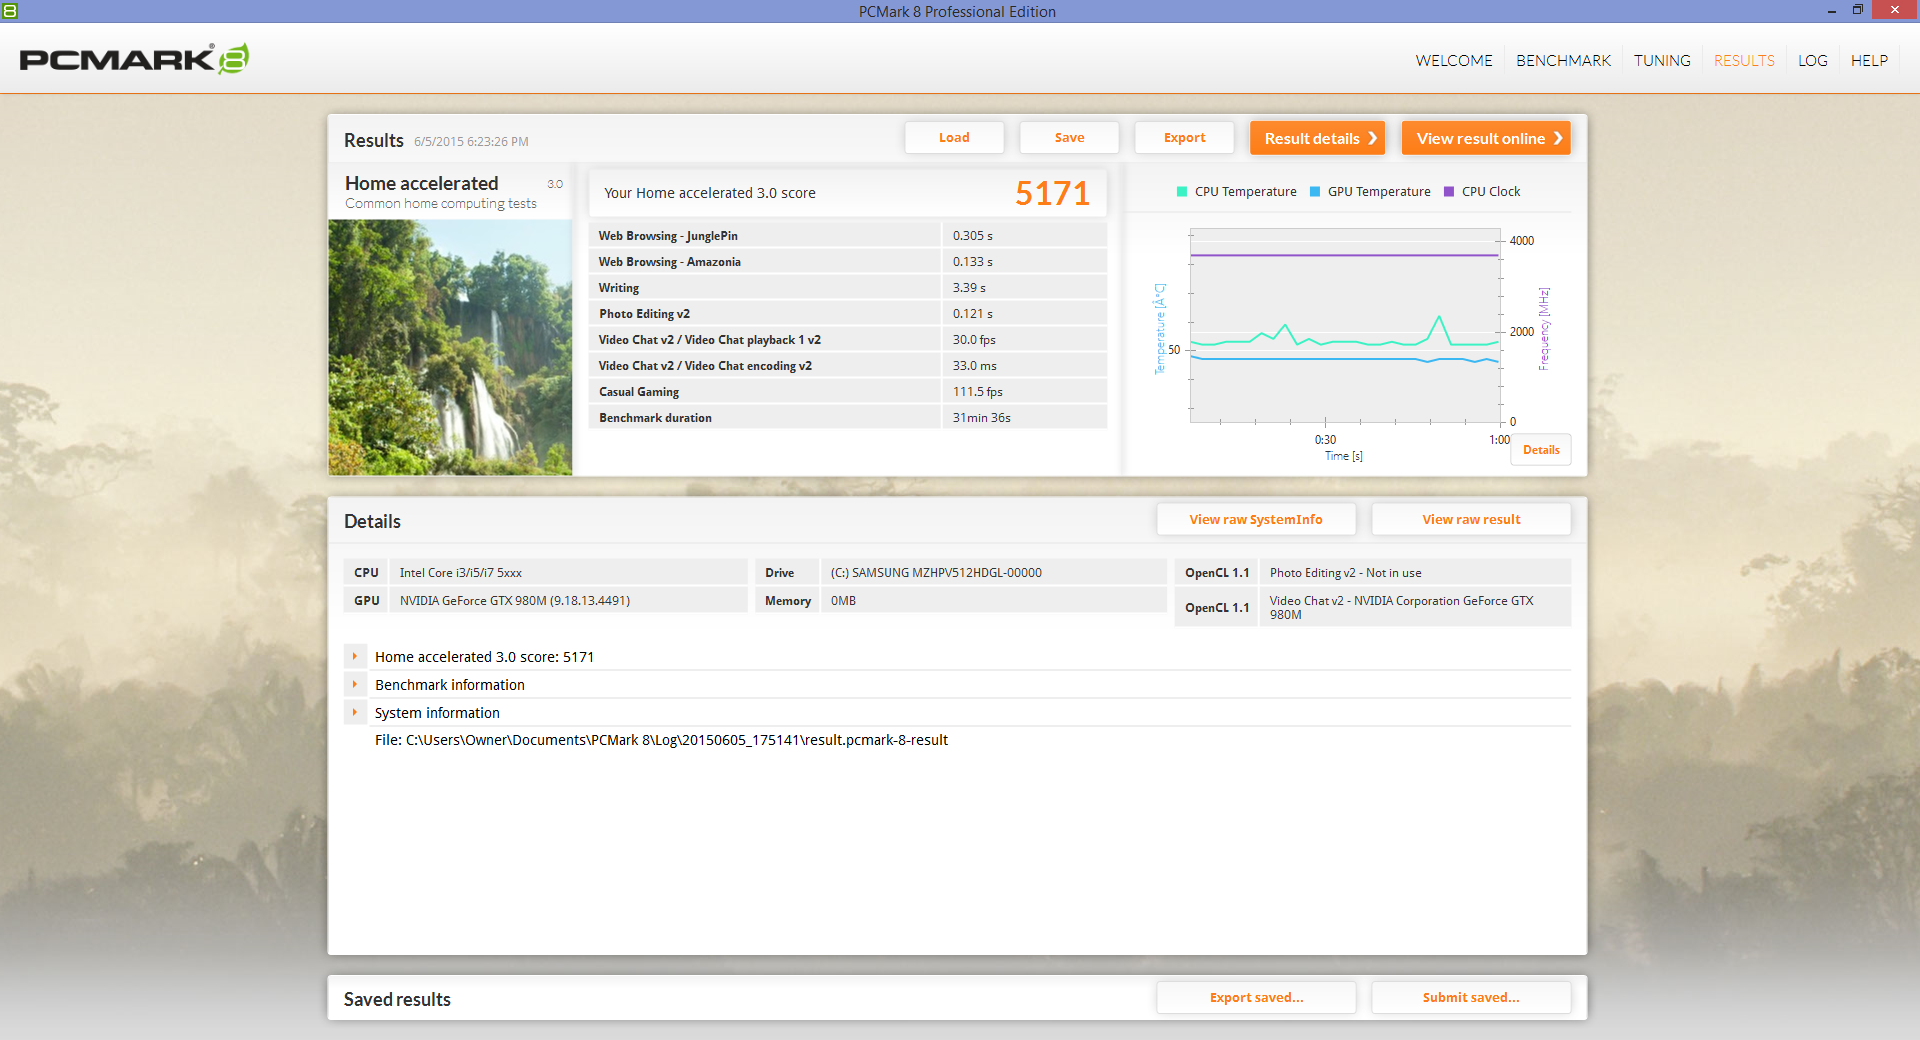Click the 111.5 fps value
Screen dimensions: 1920x1040
(x=977, y=392)
